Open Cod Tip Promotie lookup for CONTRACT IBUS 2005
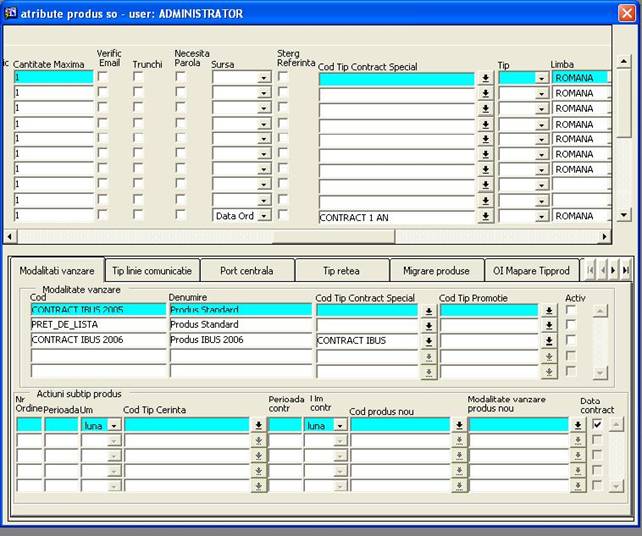 click(x=549, y=311)
